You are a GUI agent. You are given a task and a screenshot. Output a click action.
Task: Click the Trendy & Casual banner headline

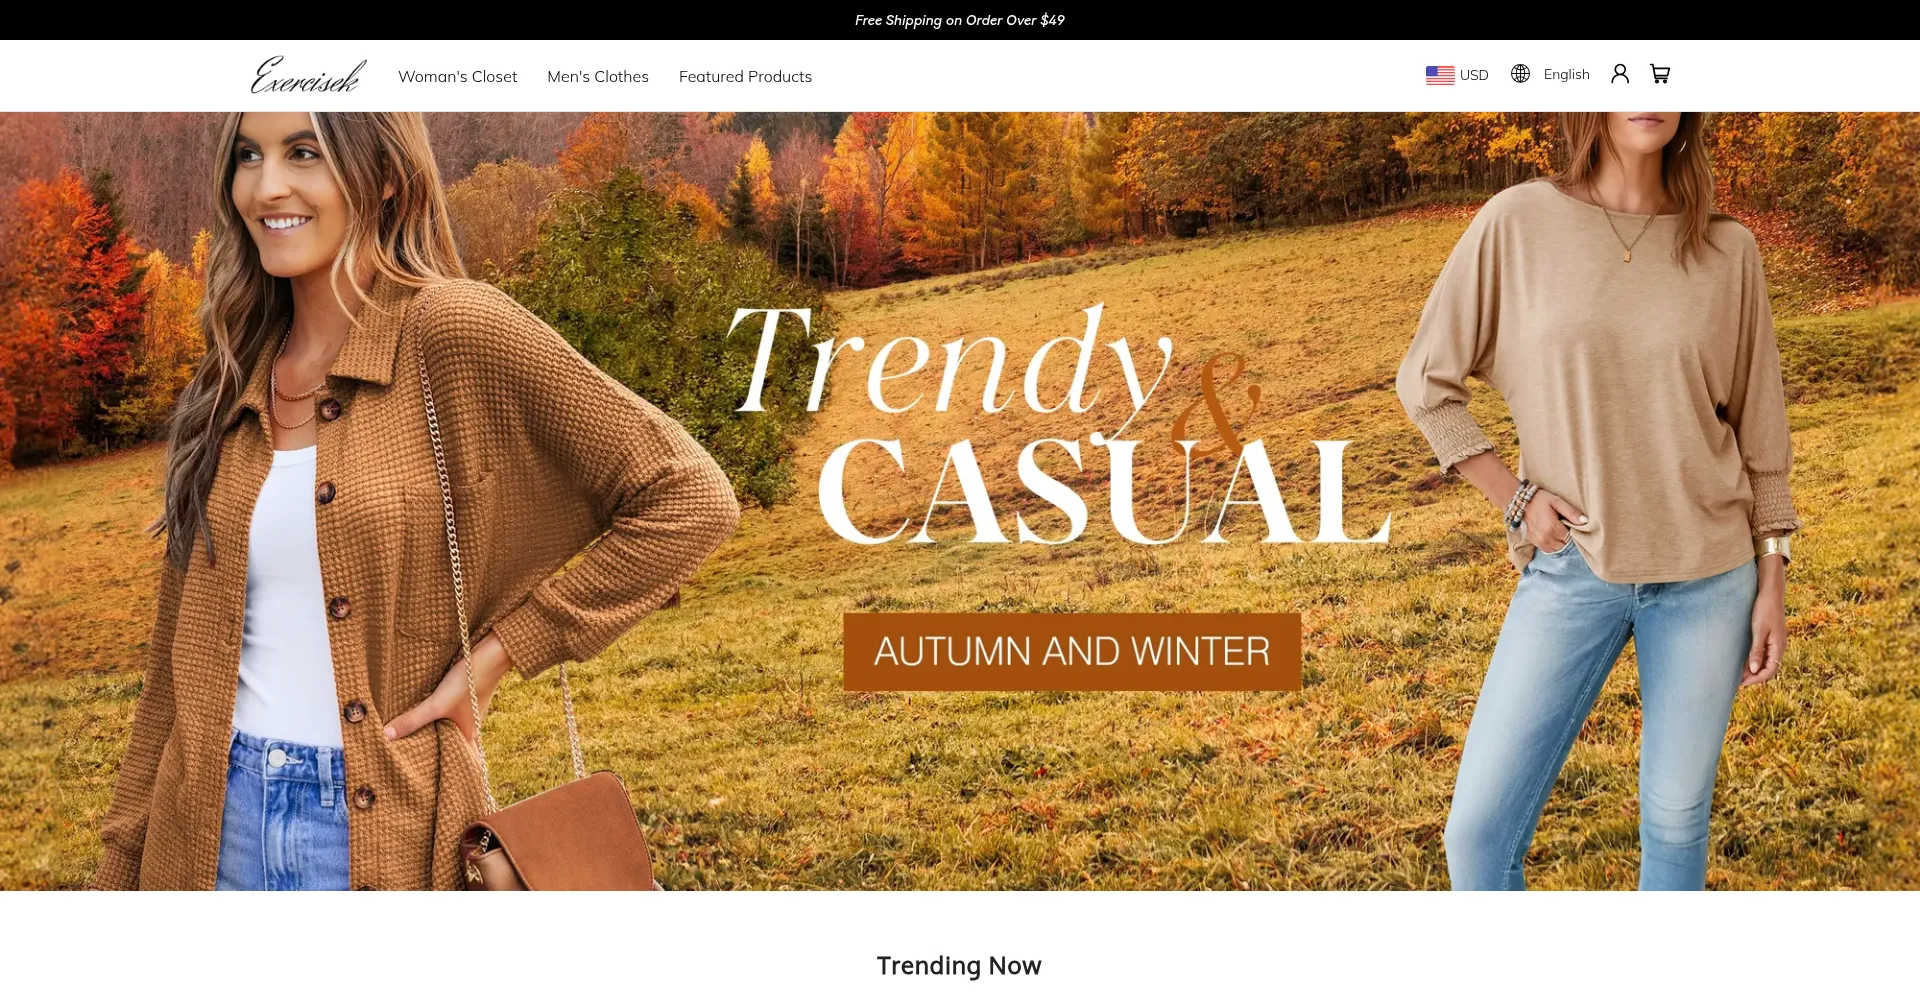1058,425
